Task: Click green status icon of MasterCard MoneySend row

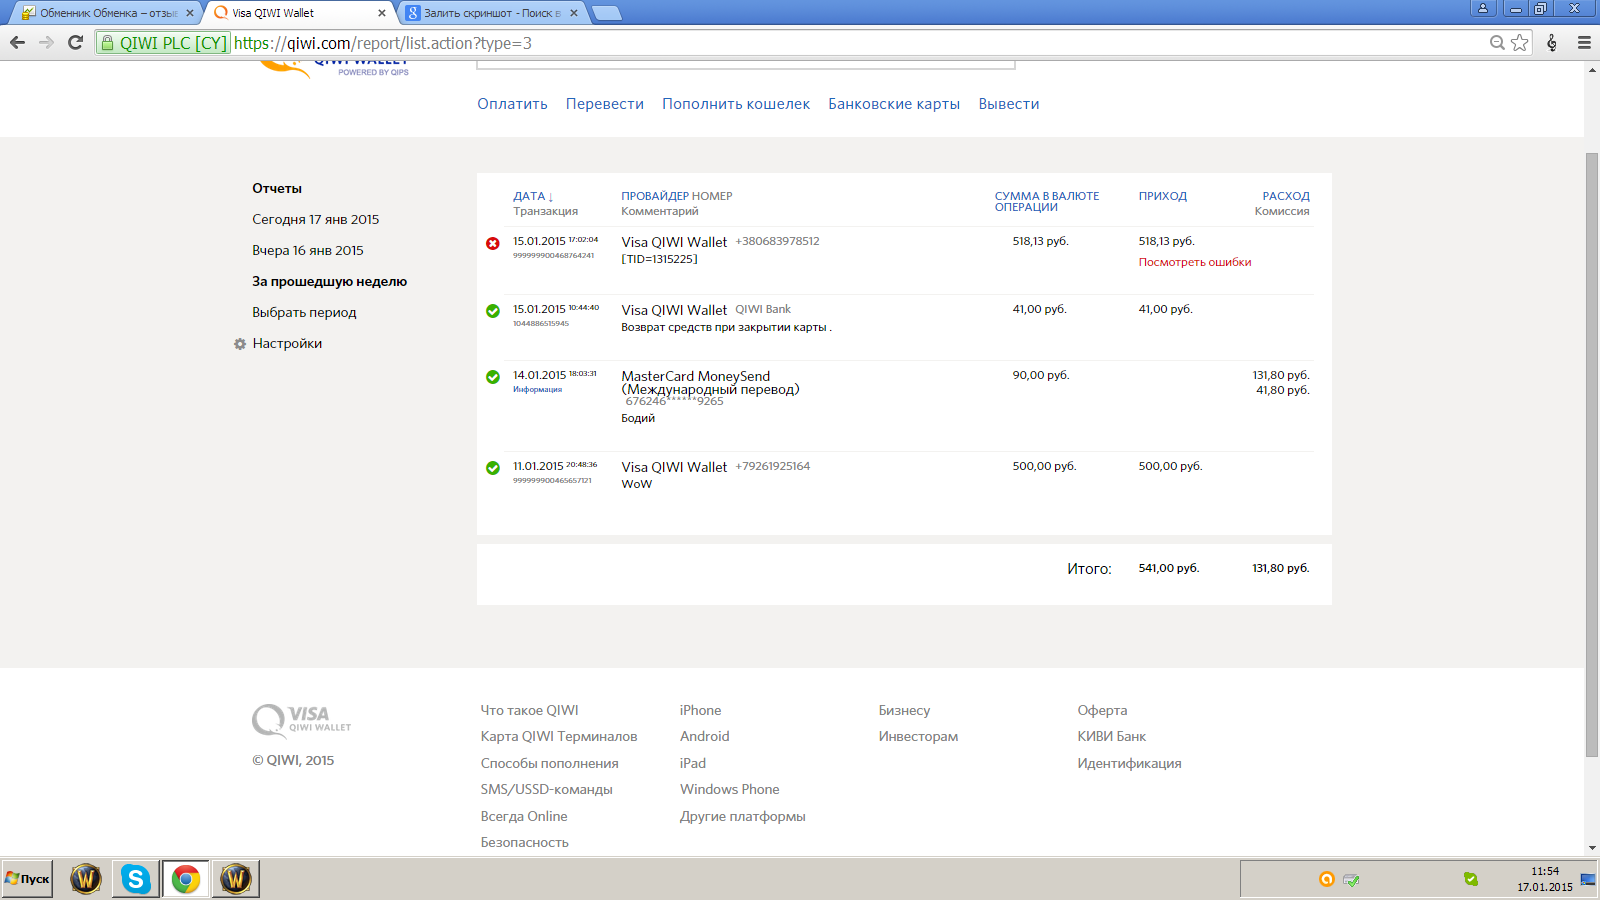Action: point(493,377)
